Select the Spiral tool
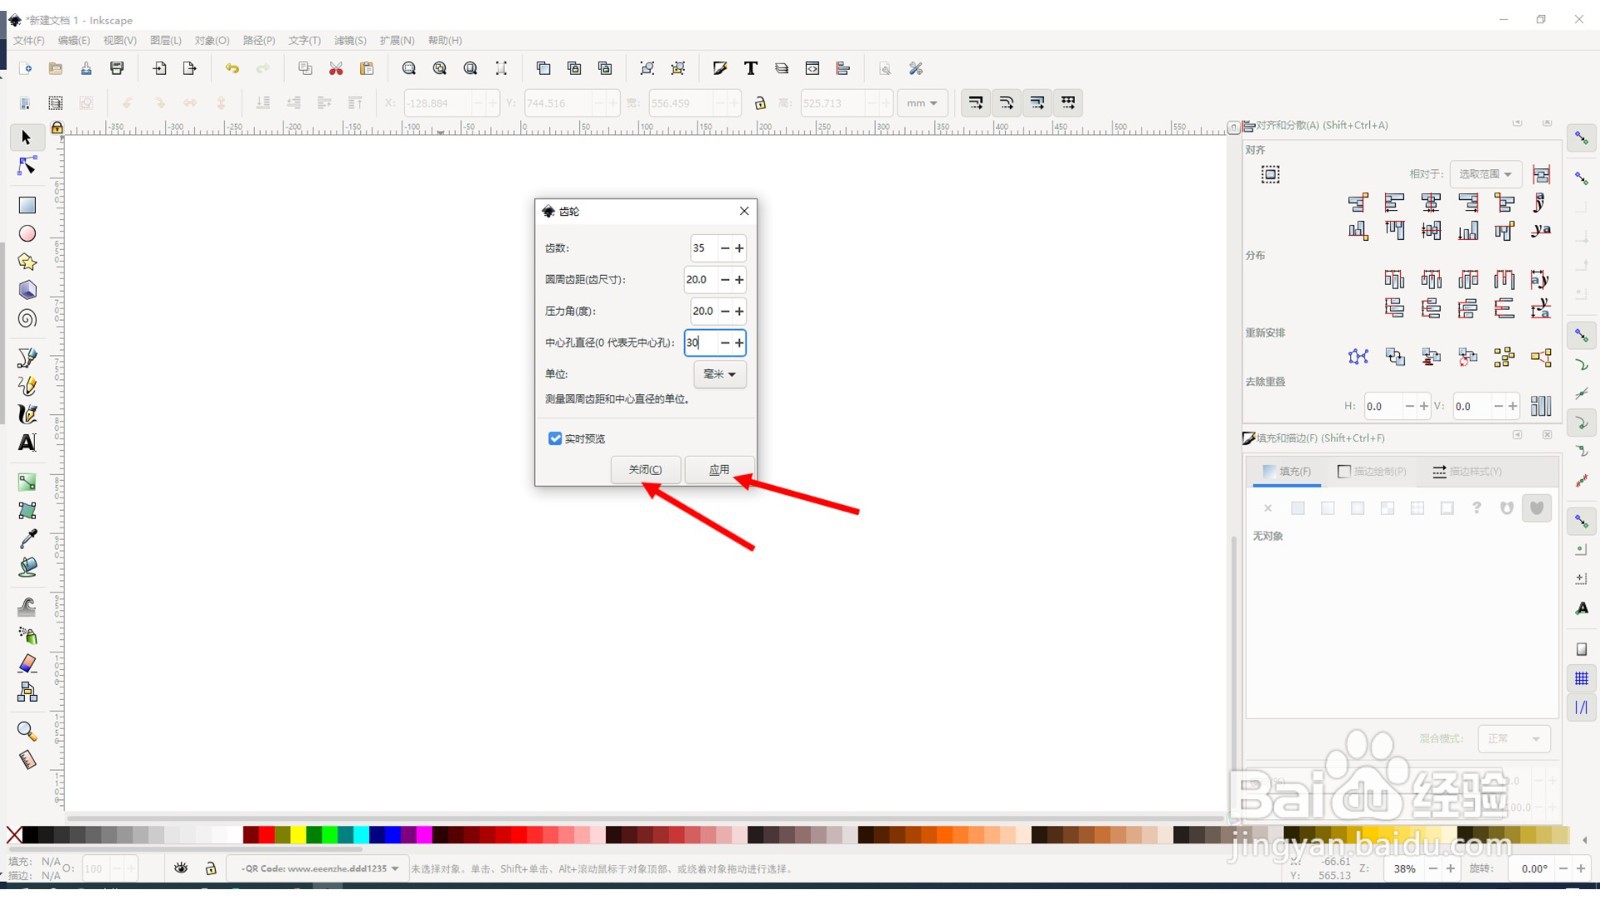Screen dimensions: 1600x900 [x=27, y=319]
